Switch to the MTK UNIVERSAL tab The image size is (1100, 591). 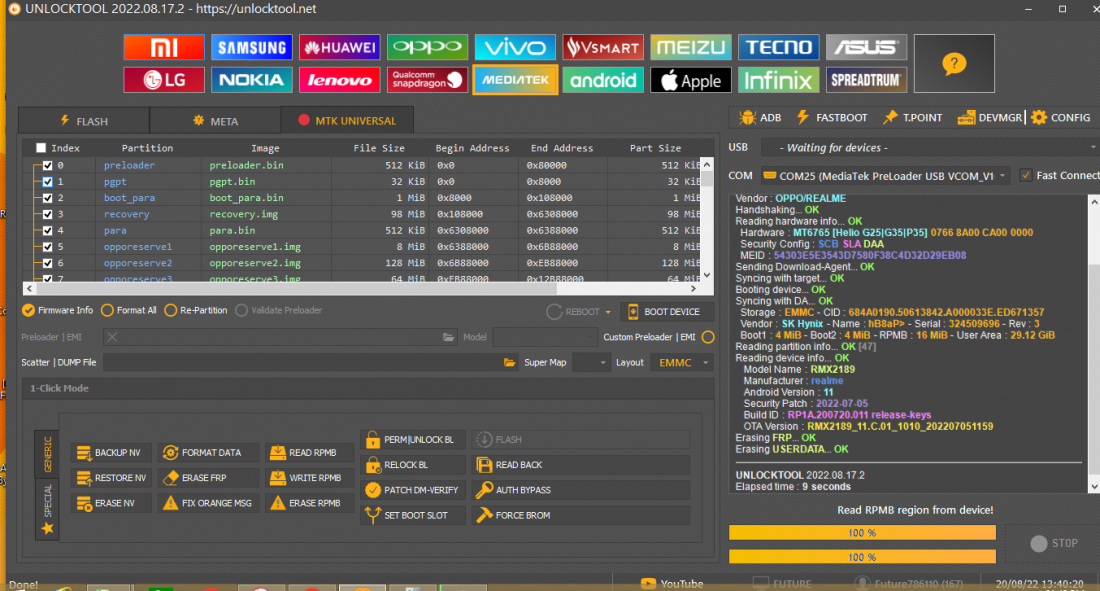[x=347, y=121]
